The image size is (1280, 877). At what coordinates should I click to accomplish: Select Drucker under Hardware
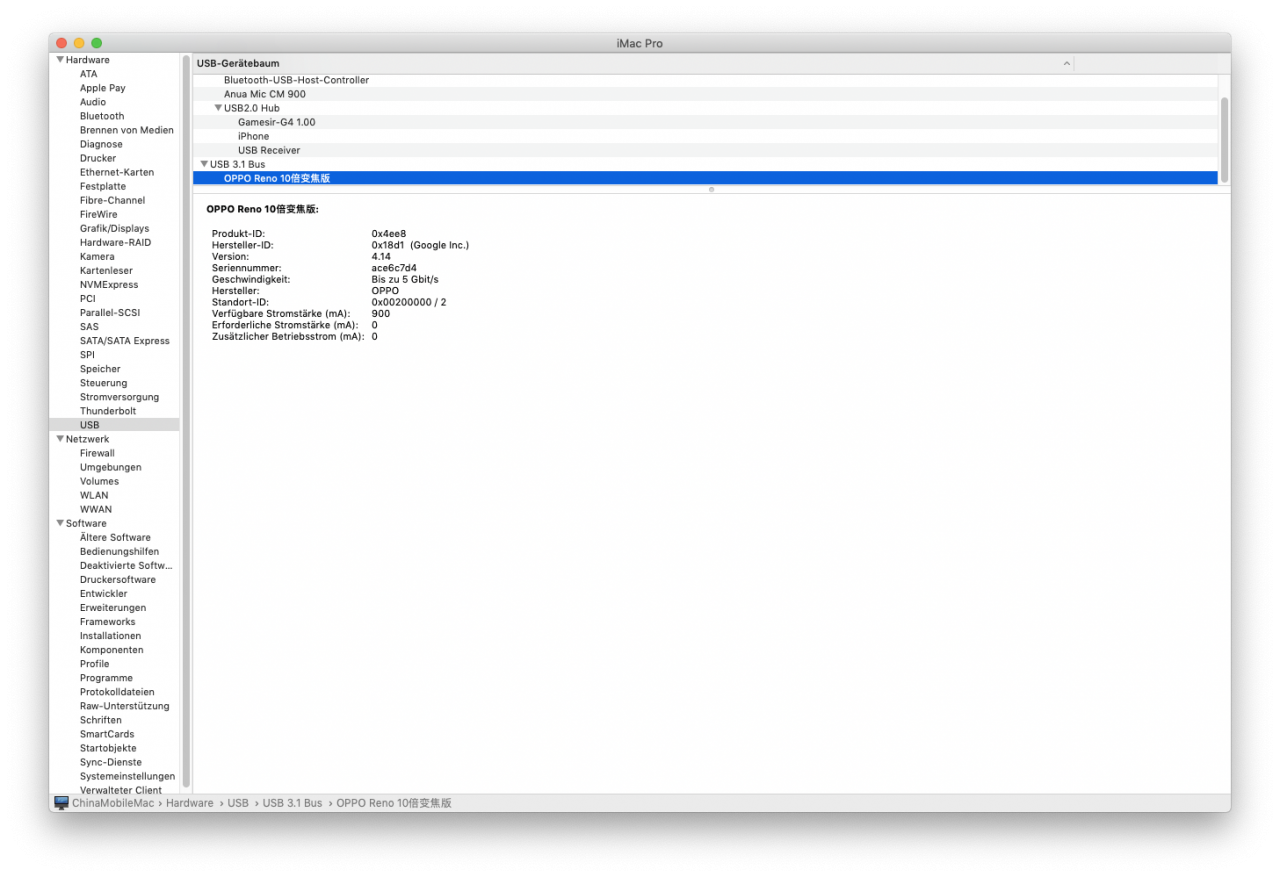(x=98, y=158)
